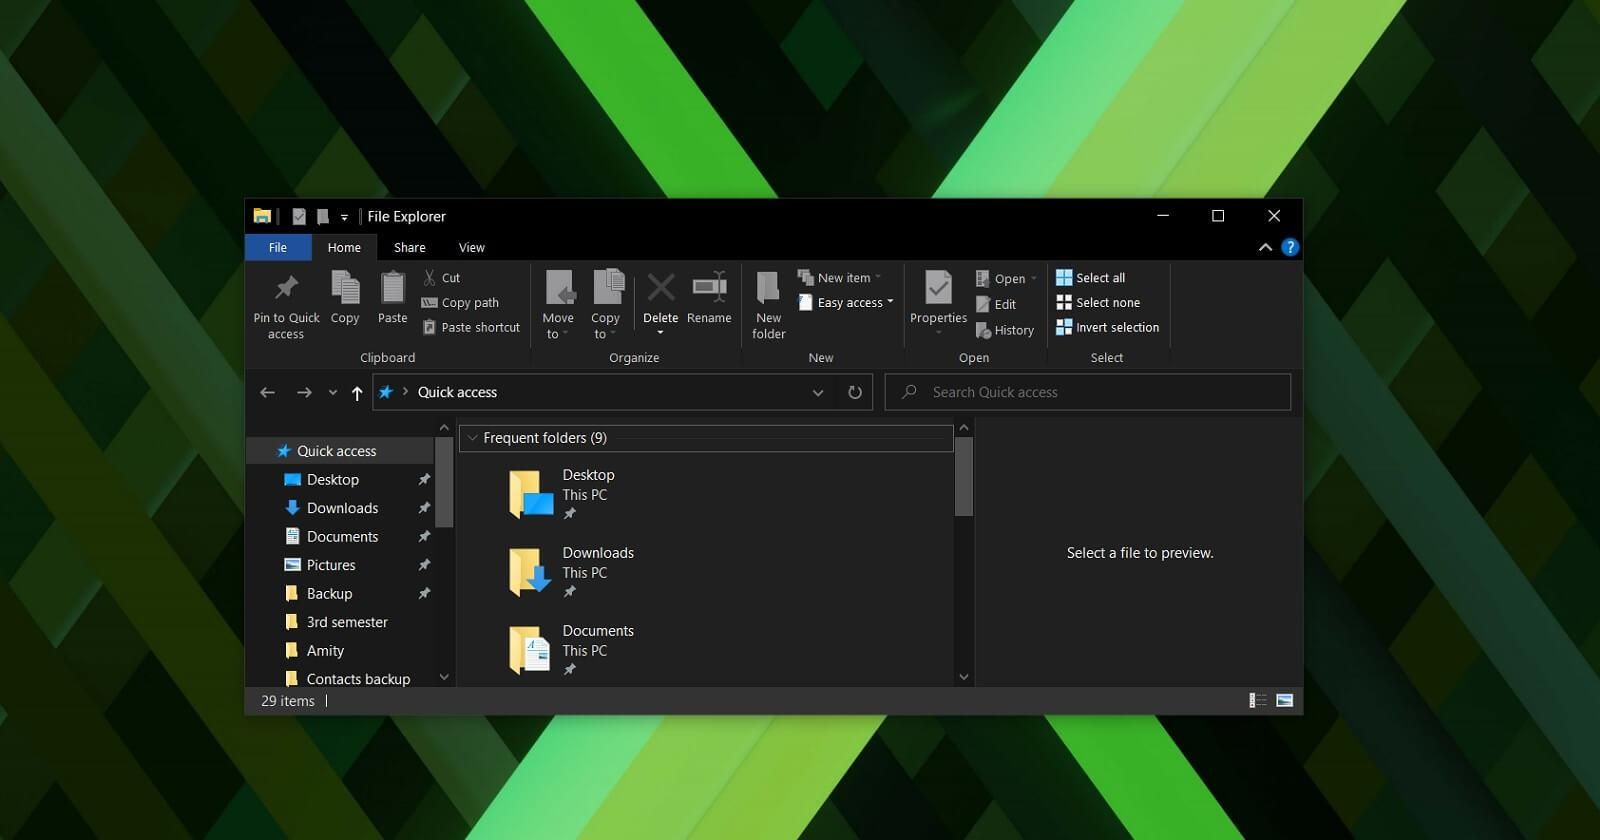The height and width of the screenshot is (840, 1600).
Task: Click the Help question mark icon
Action: (1290, 247)
